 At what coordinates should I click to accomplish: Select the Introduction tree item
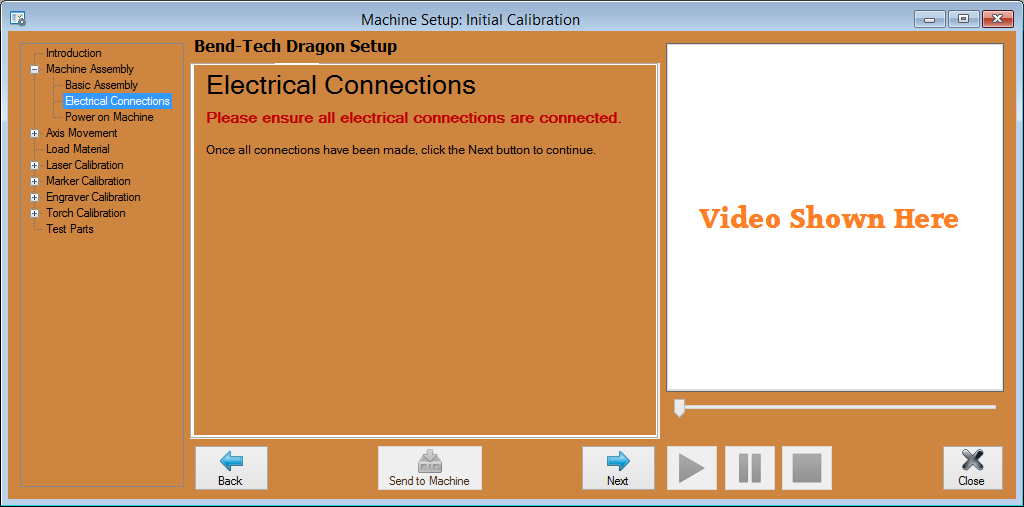(x=74, y=53)
